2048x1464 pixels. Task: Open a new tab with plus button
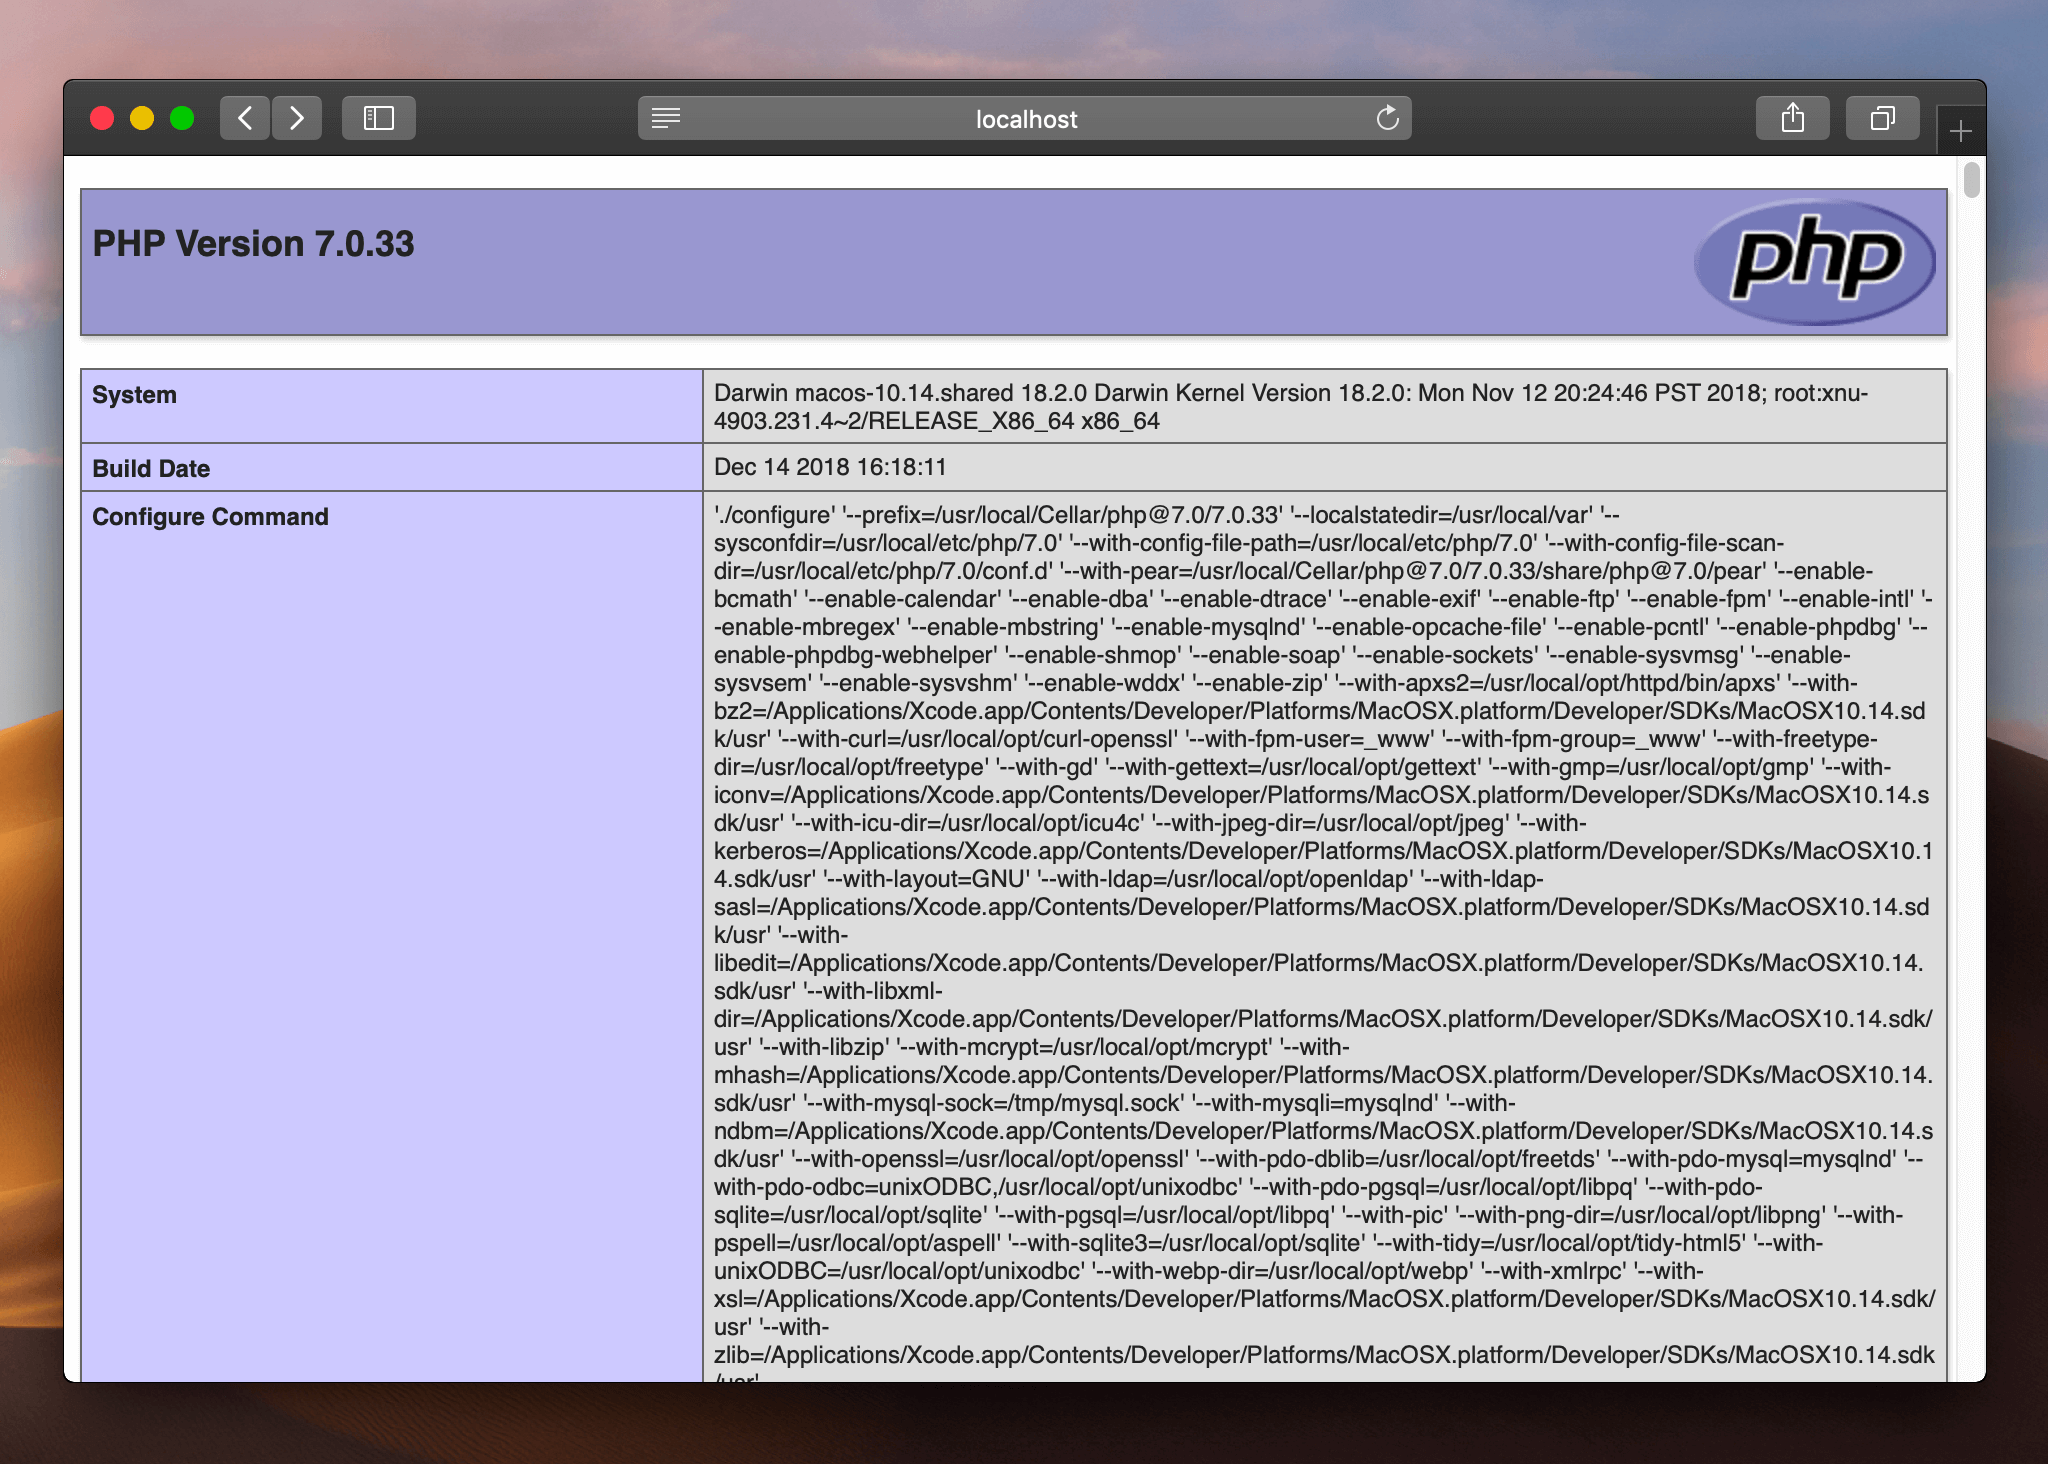point(1960,131)
